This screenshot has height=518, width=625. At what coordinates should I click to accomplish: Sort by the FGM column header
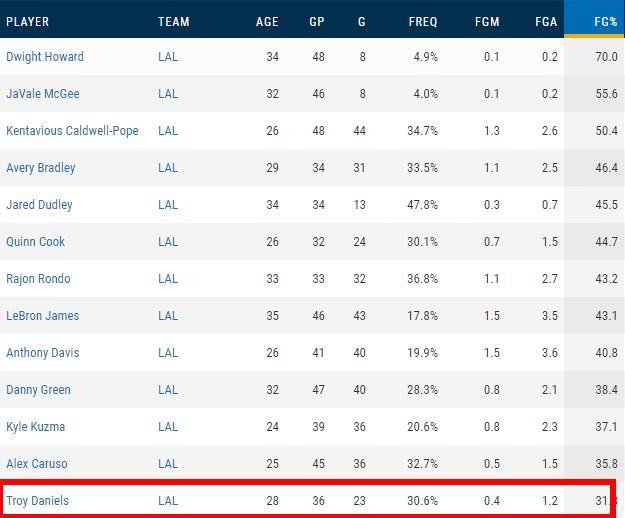click(487, 22)
